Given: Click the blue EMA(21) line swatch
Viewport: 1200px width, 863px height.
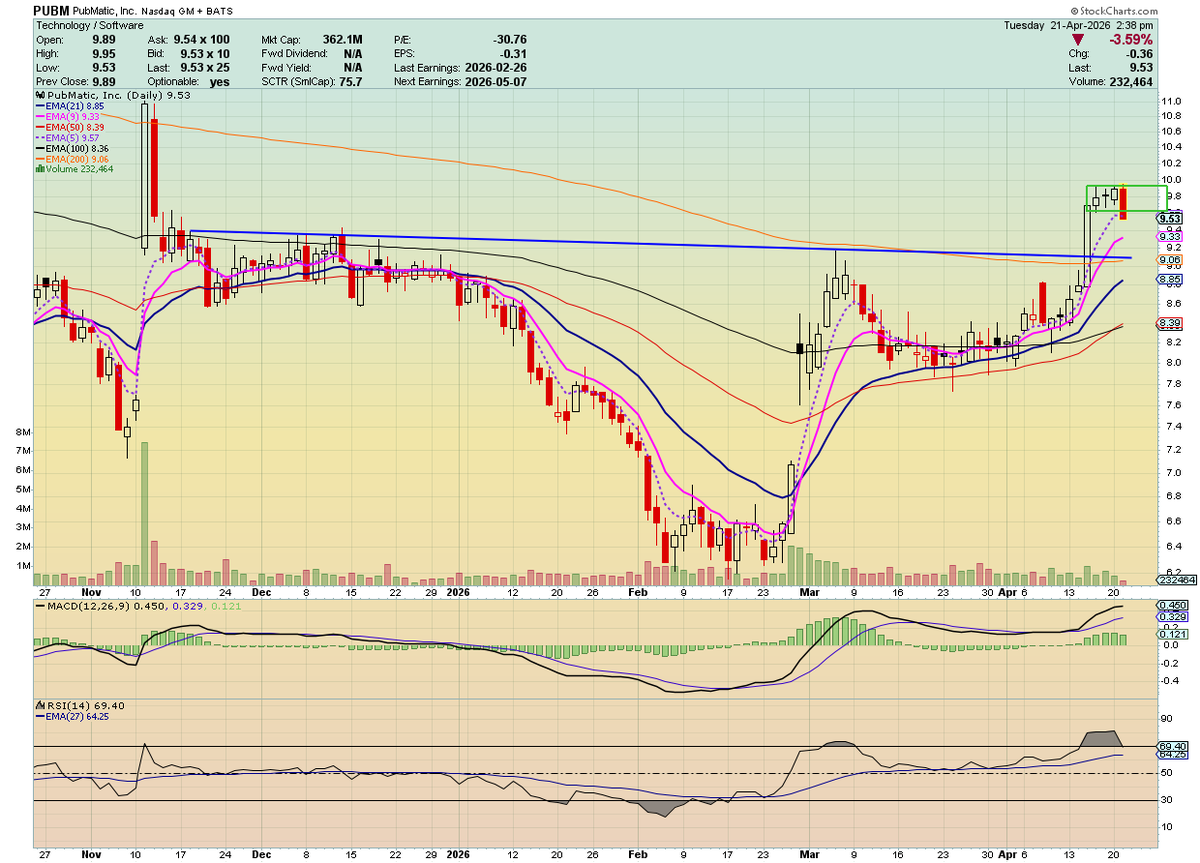Looking at the screenshot, I should tap(39, 106).
